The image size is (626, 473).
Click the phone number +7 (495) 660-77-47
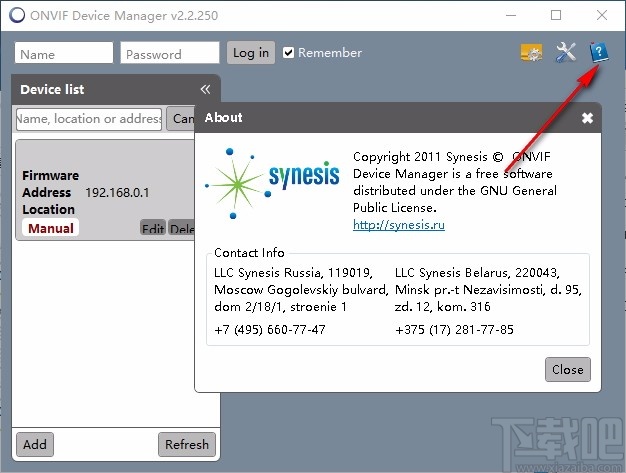[270, 330]
